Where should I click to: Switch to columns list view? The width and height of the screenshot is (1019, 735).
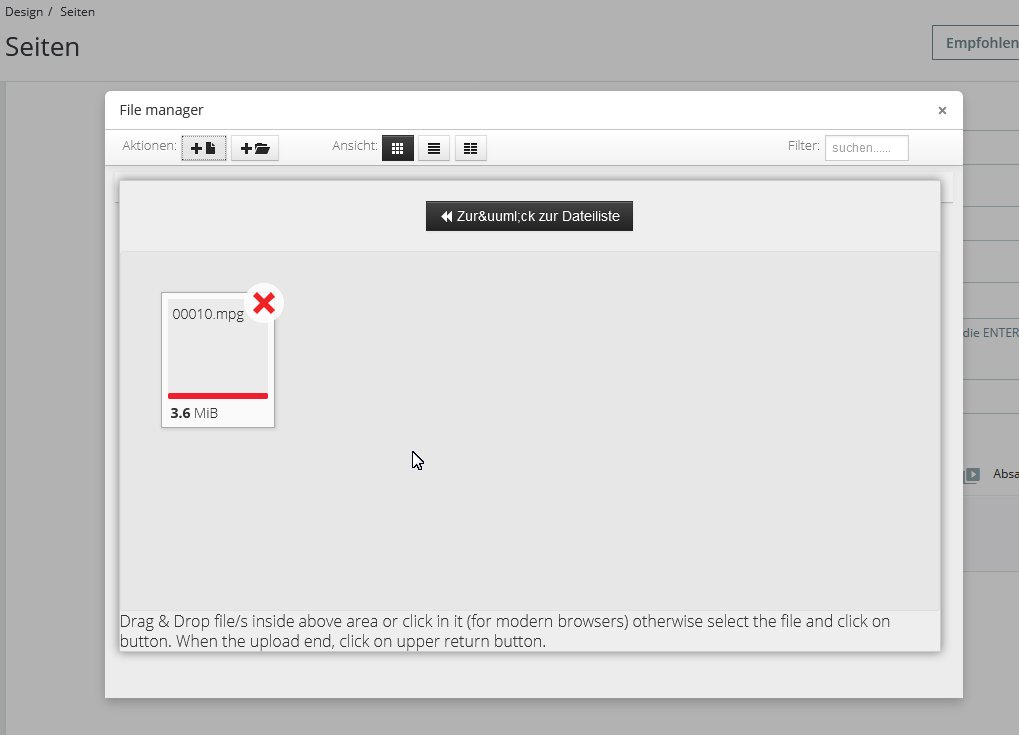click(471, 148)
